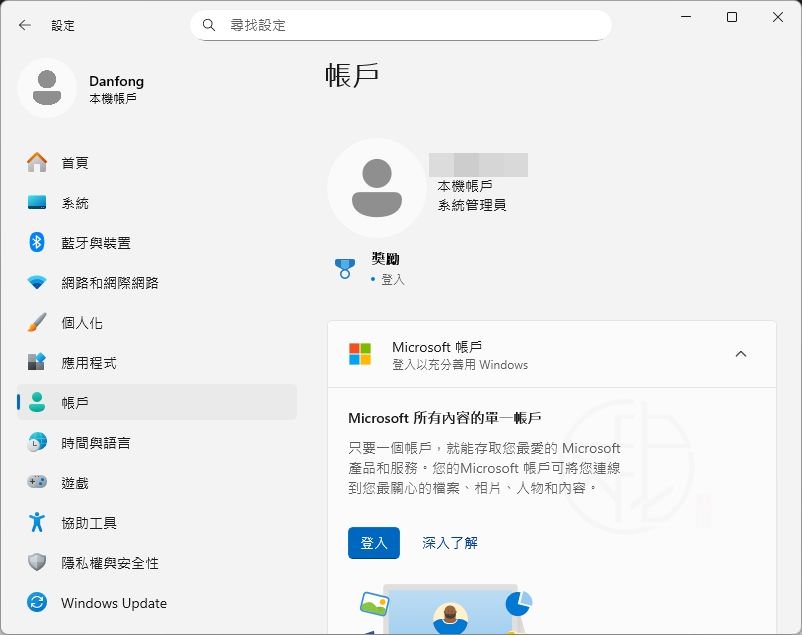This screenshot has height=635, width=802.
Task: Click the Wi-Fi network icon
Action: point(37,282)
